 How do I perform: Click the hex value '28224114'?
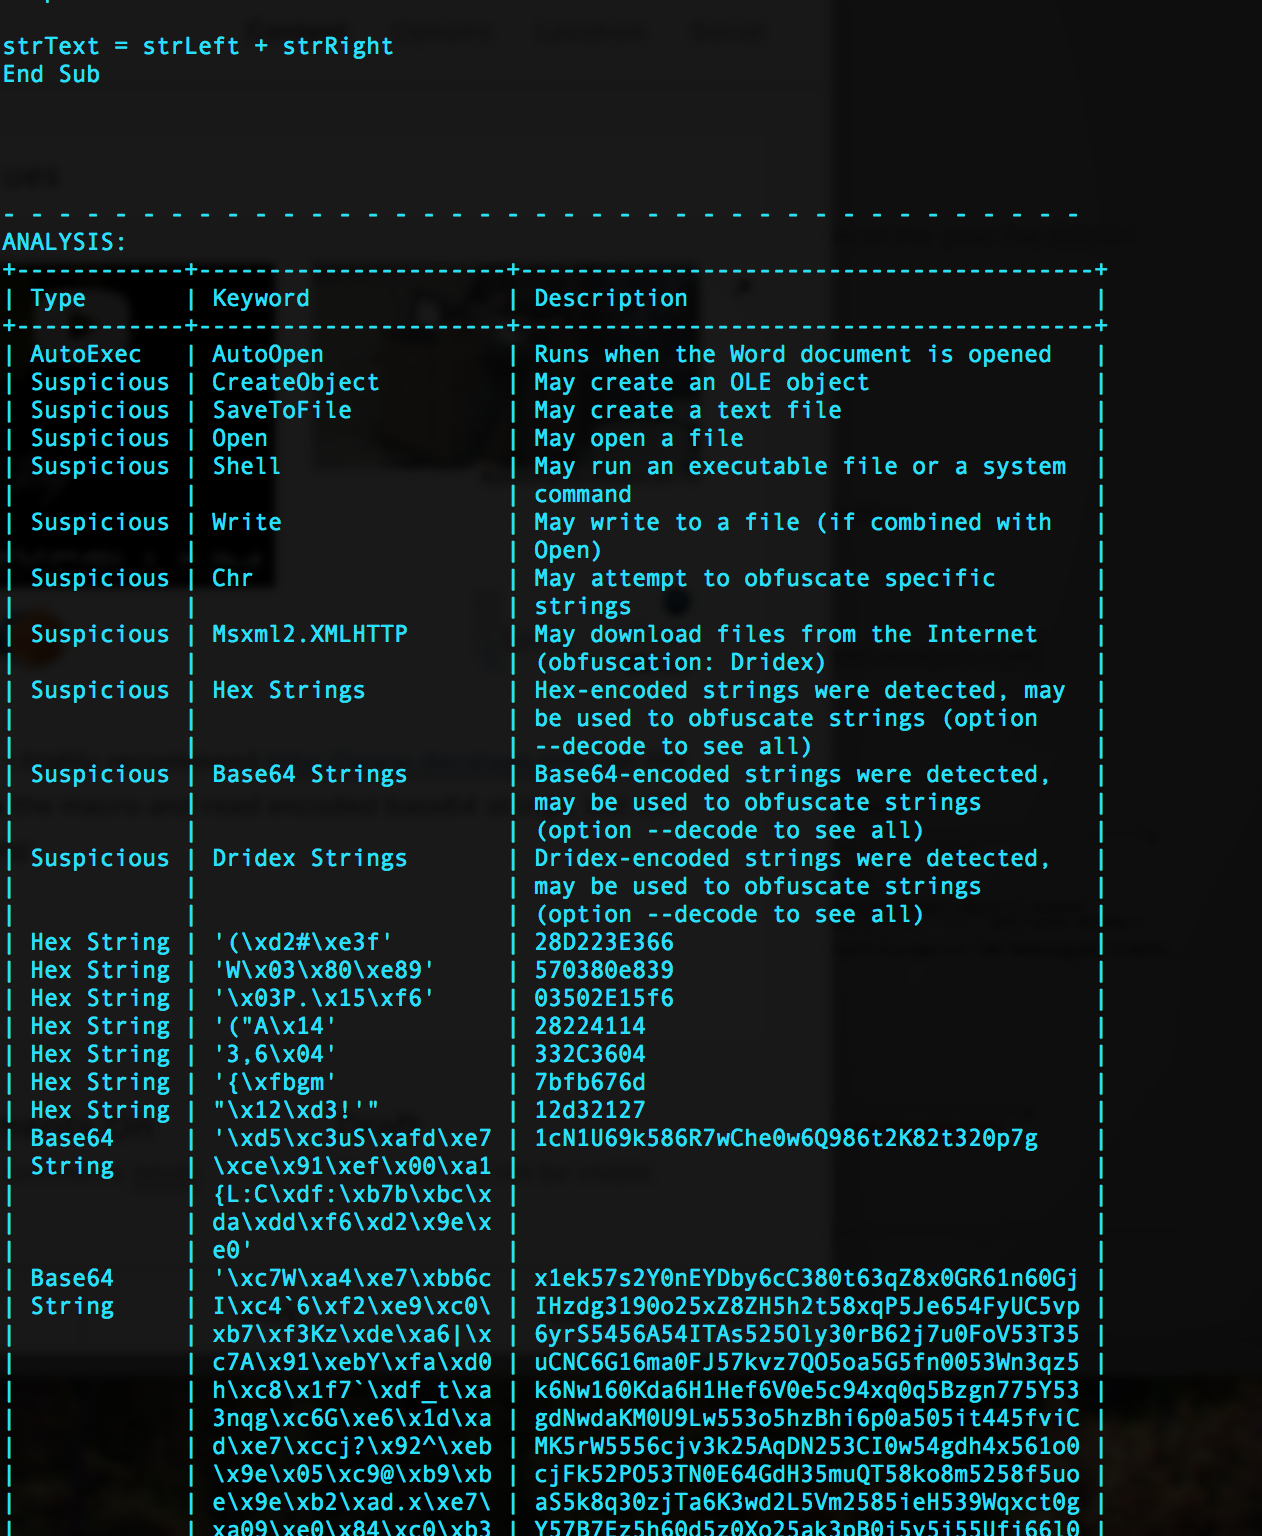pos(590,1026)
